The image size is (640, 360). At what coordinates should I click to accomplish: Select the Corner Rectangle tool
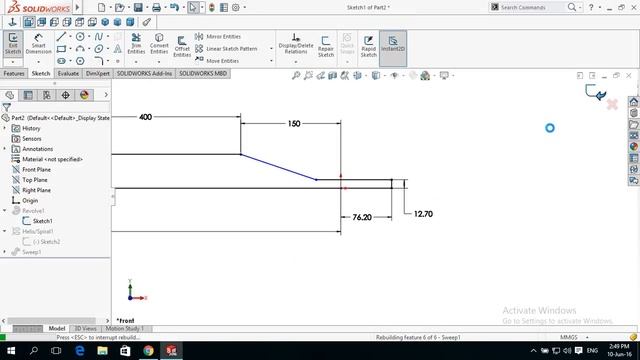click(61, 49)
